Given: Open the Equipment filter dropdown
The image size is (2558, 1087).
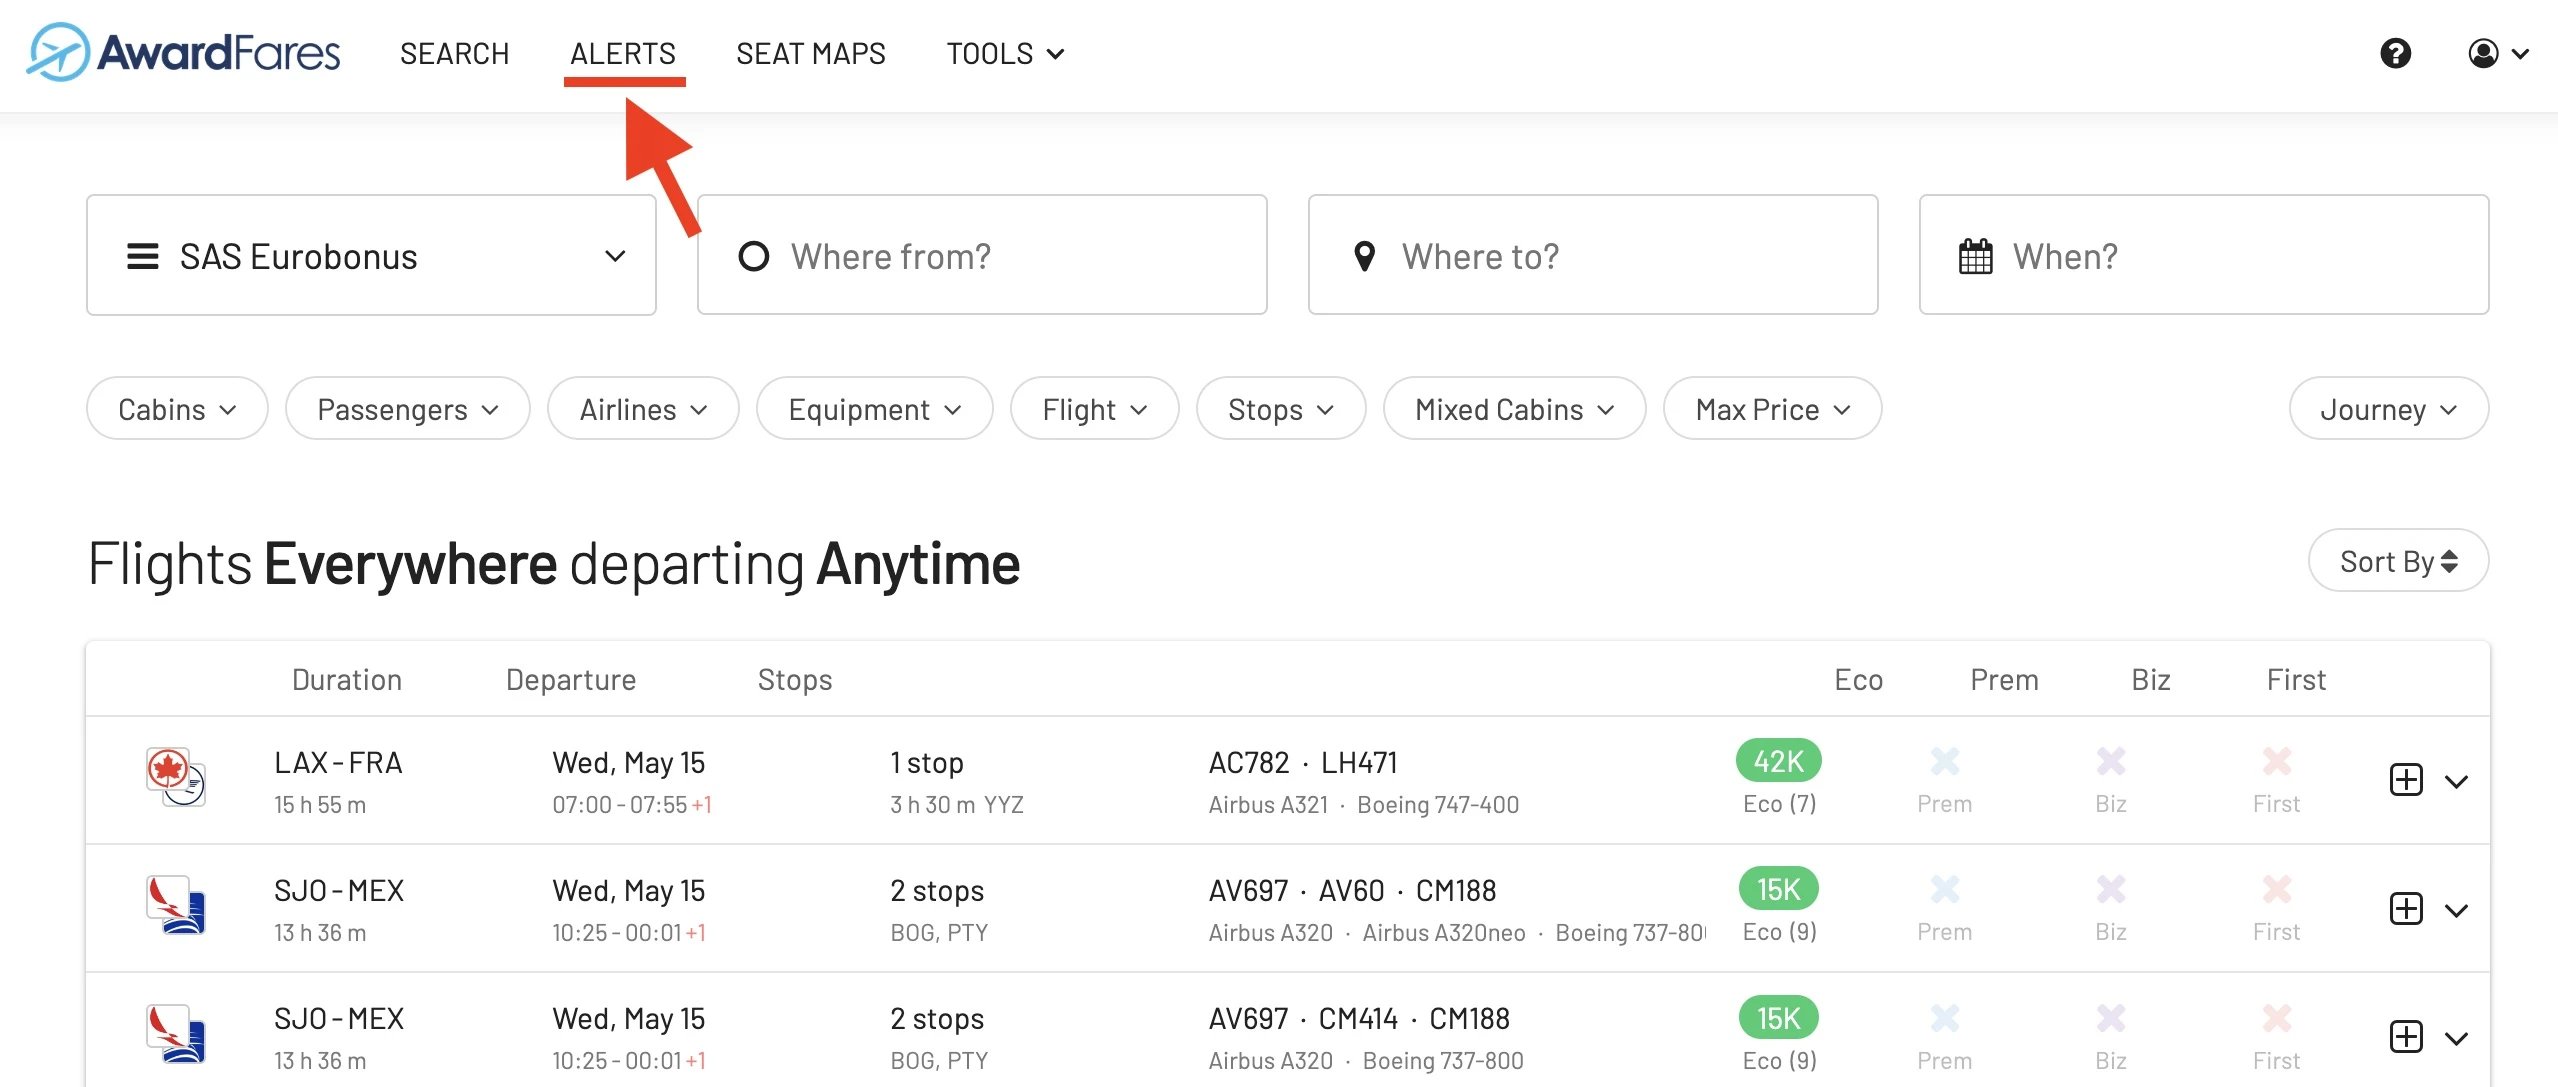Looking at the screenshot, I should (874, 408).
